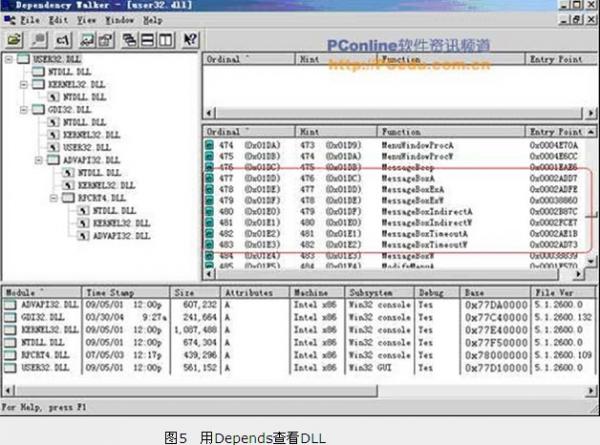Viewport: 600px width, 445px height.
Task: Select USER32.DLL node under GDI32.DLL
Action: pyautogui.click(x=87, y=148)
